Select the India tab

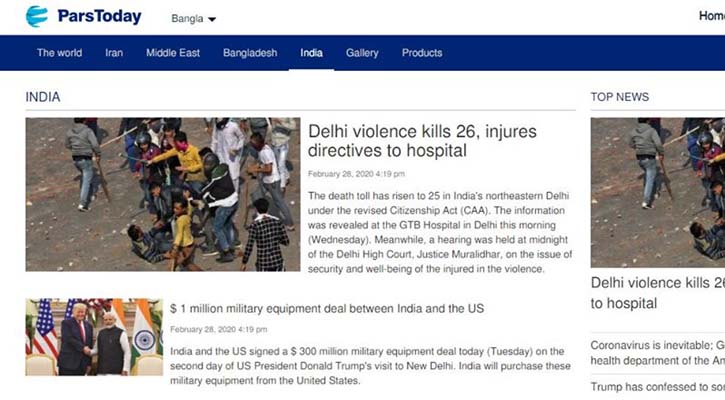point(312,53)
